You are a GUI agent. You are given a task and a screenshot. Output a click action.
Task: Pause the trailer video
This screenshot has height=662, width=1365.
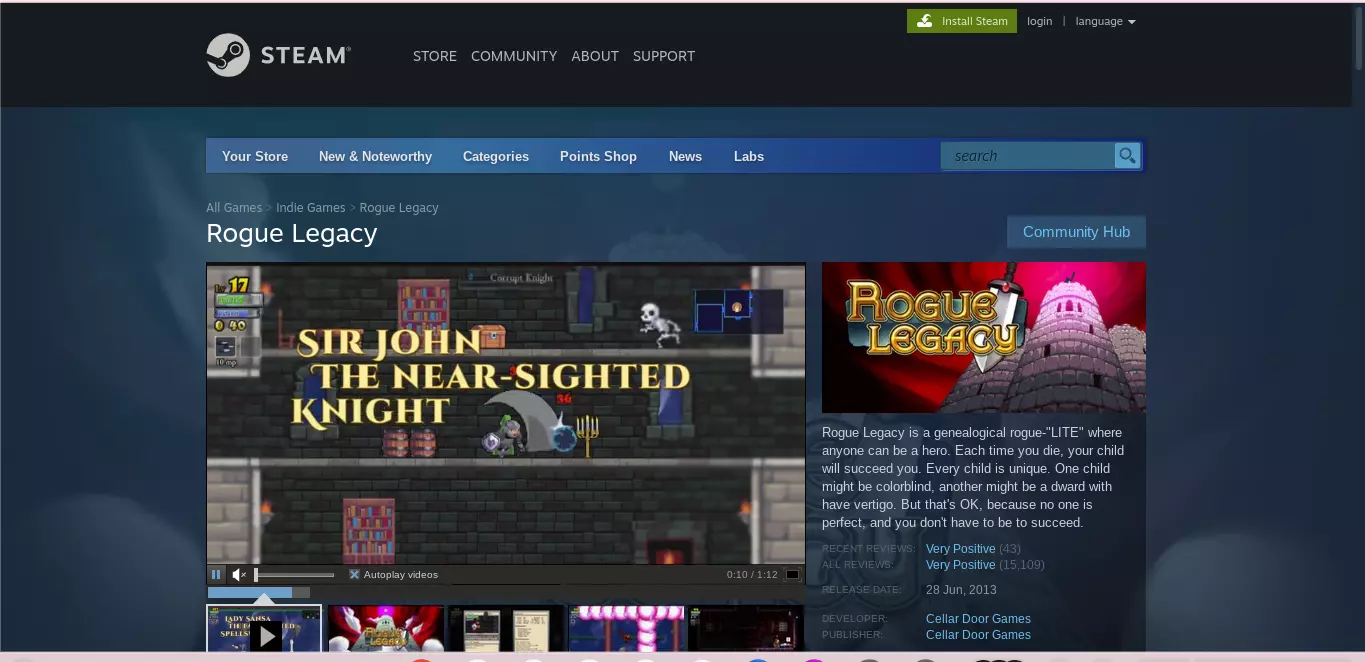(x=216, y=575)
